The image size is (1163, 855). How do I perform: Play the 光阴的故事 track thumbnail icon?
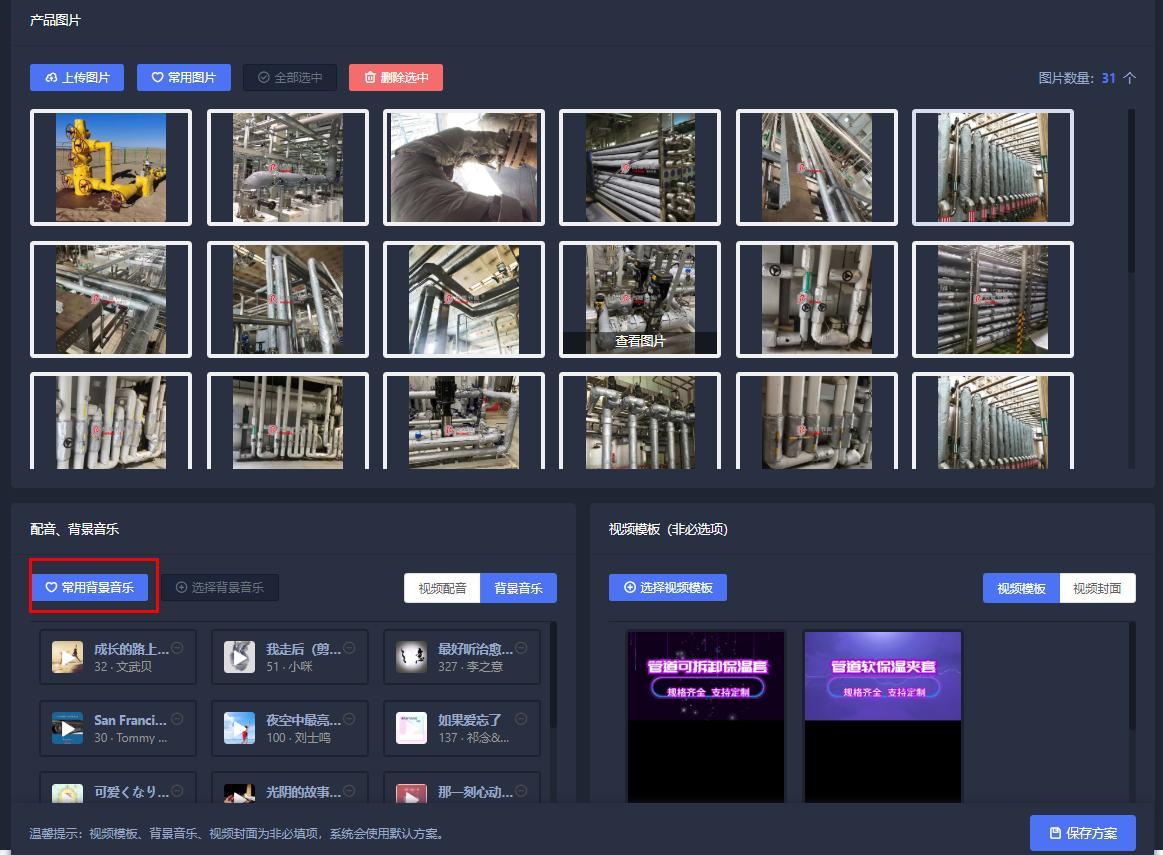point(239,793)
